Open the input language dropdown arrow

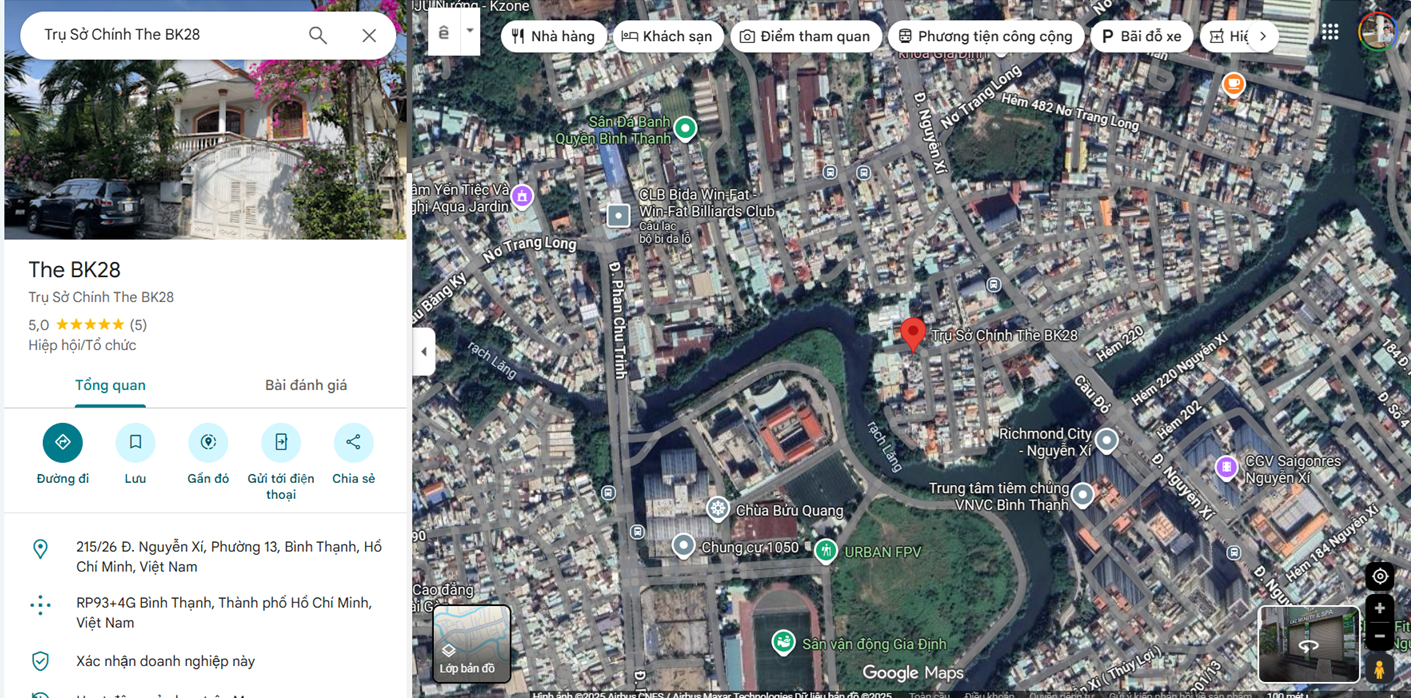[x=469, y=31]
